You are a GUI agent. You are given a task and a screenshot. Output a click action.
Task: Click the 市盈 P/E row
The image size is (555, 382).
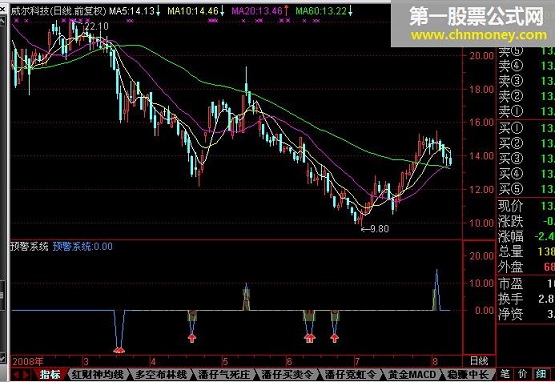click(526, 284)
